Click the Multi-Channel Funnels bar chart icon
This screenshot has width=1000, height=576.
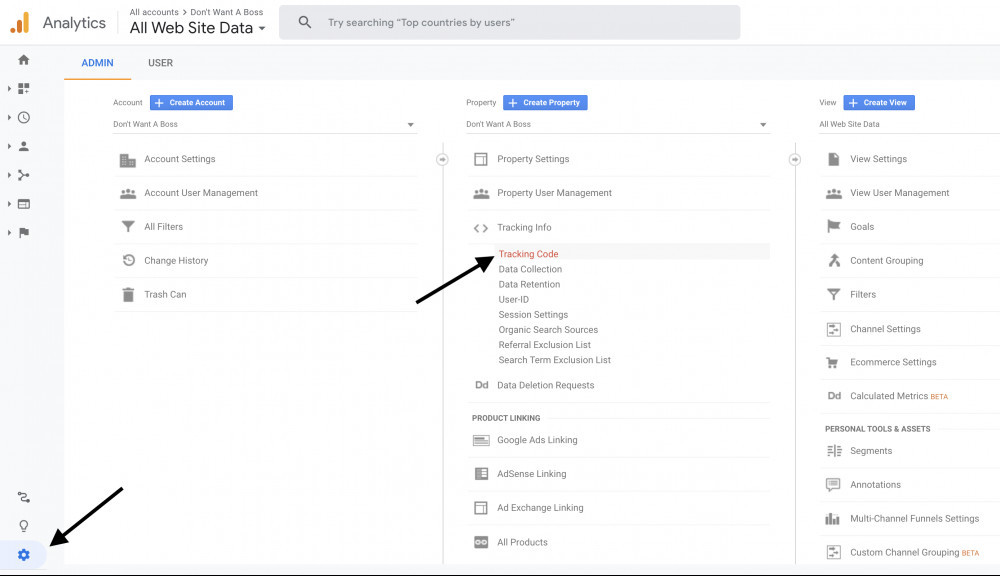[x=832, y=519]
